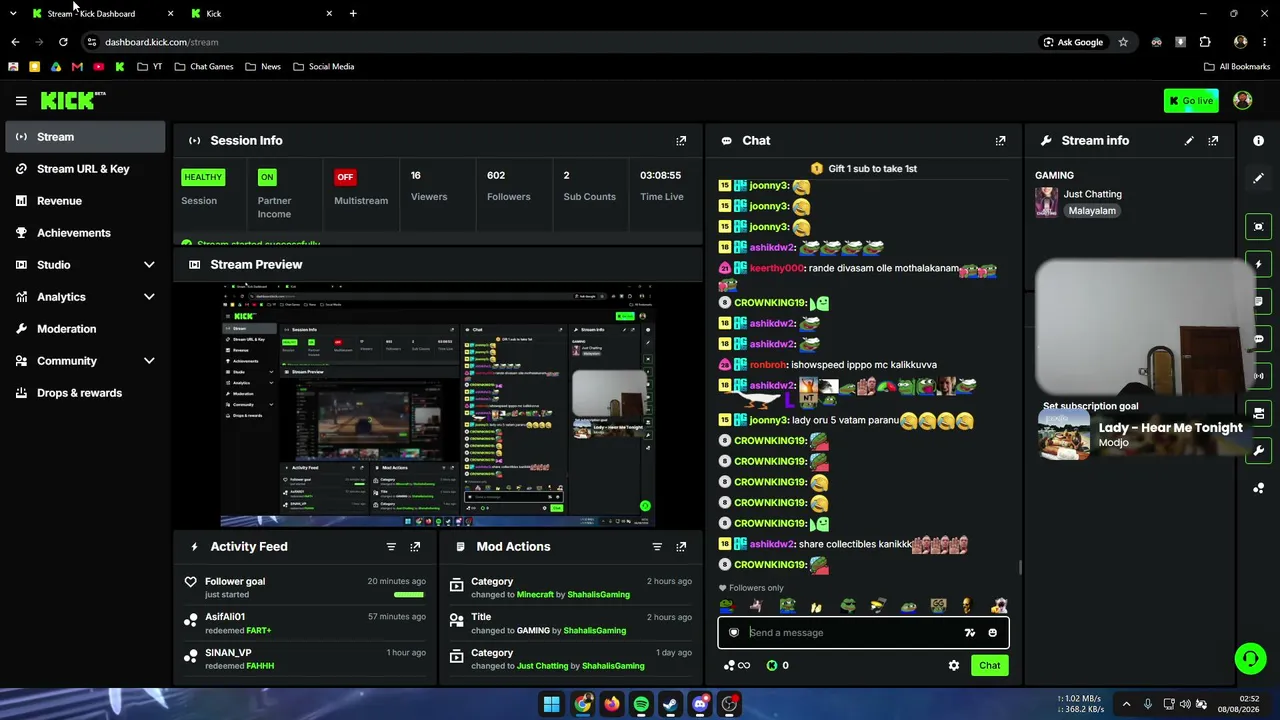This screenshot has height=720, width=1280.
Task: Click the chat identity badge icon
Action: tap(733, 633)
